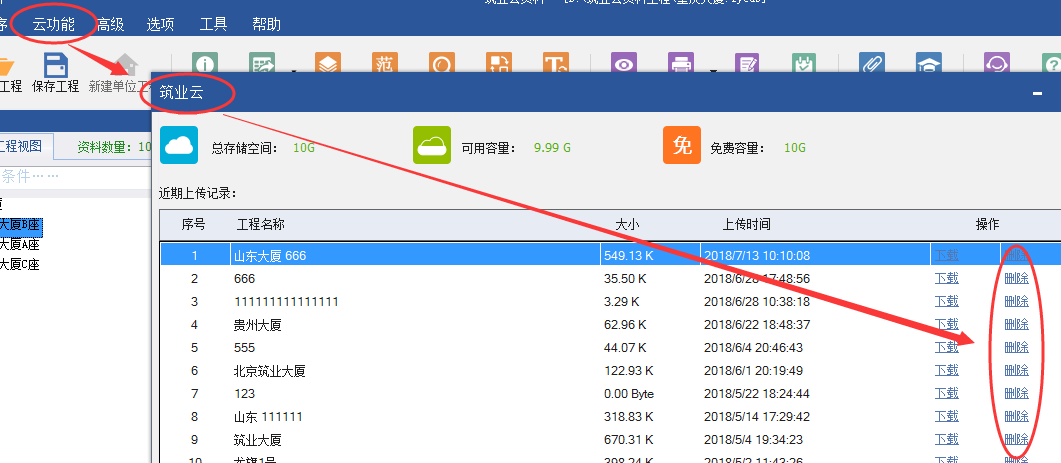The image size is (1061, 463).
Task: Click the printer icon in toolbar
Action: [x=682, y=65]
